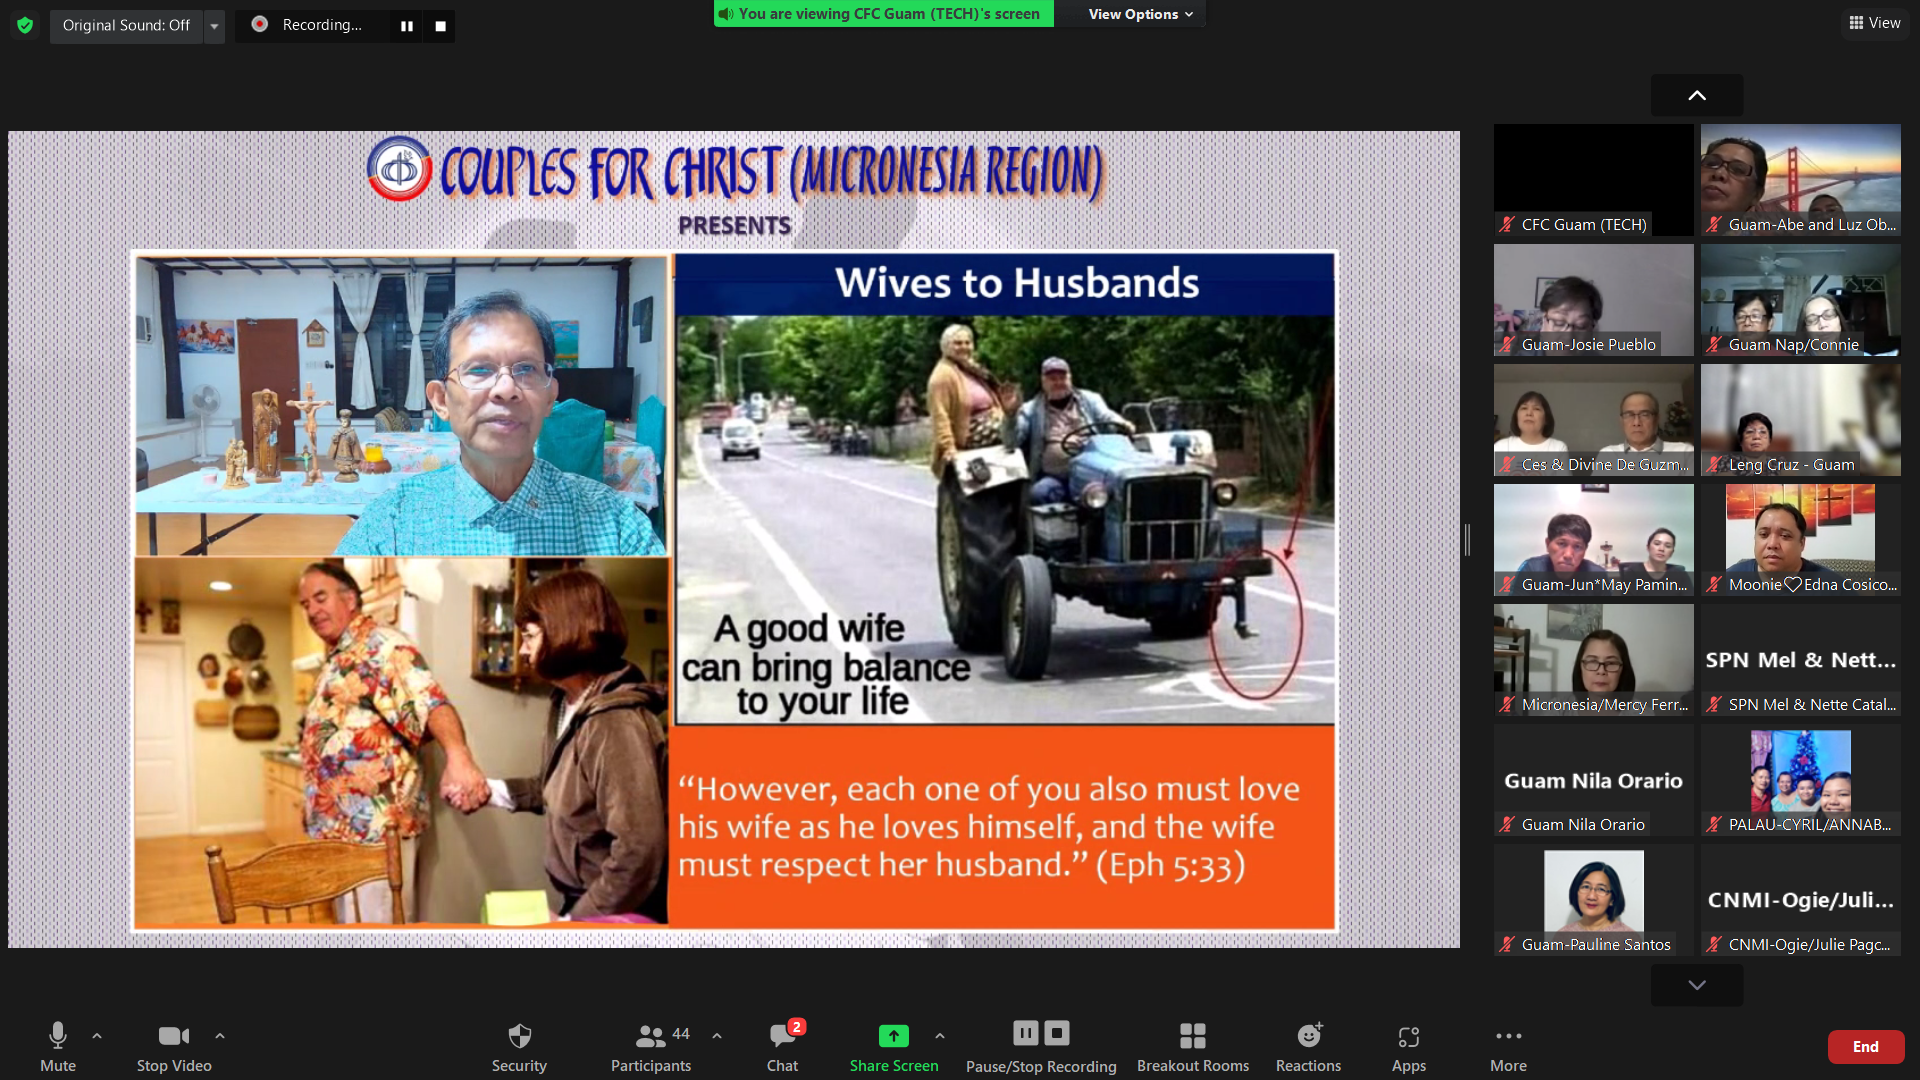The image size is (1920, 1080).
Task: Click the muted mic icon on Guam-Josie Pueblo
Action: [x=1507, y=344]
